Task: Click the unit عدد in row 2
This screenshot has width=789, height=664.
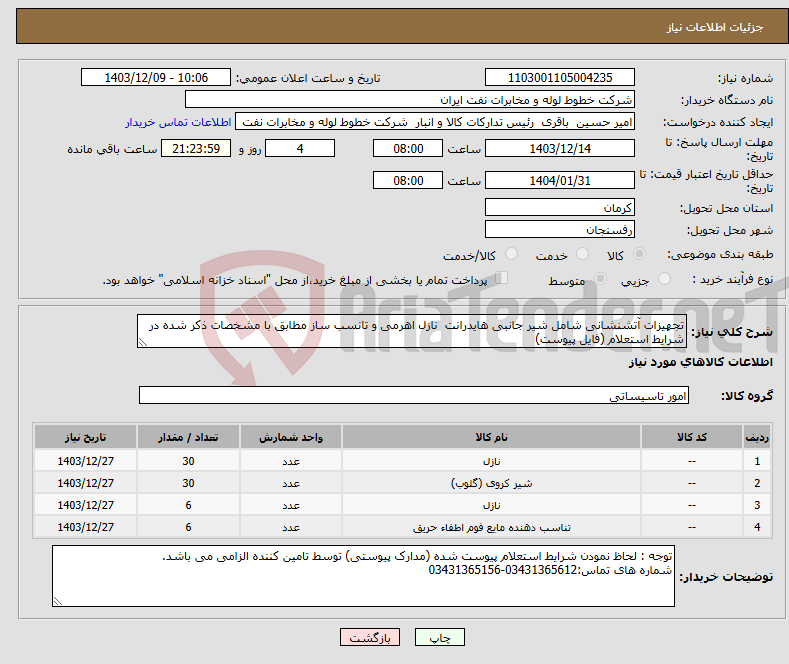Action: (291, 483)
